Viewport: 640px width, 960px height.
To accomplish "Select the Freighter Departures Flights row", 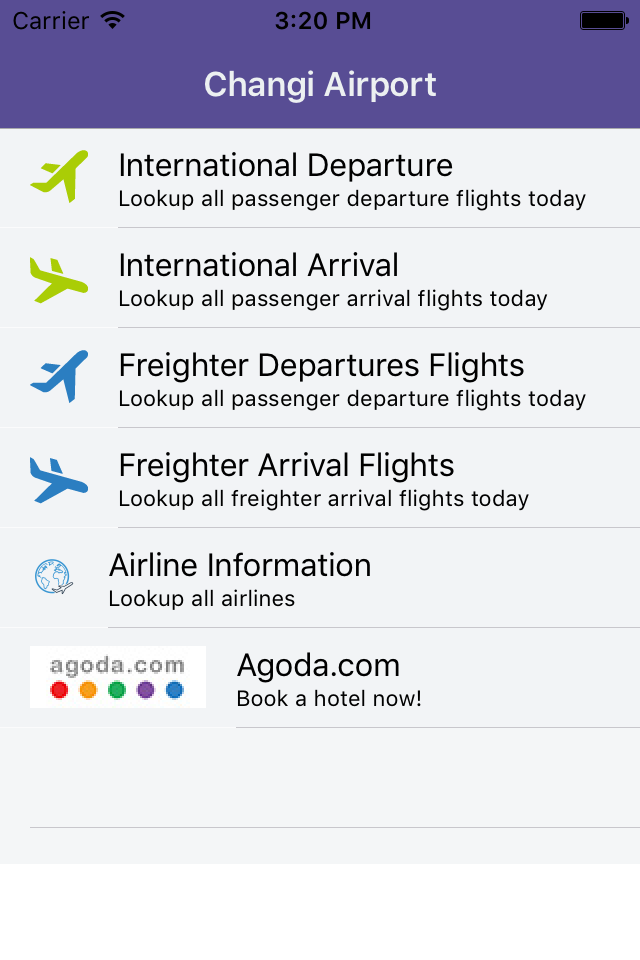I will point(320,376).
